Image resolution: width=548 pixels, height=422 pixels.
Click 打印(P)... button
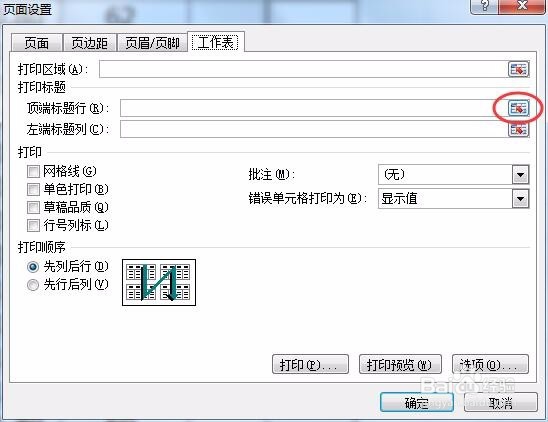(310, 365)
